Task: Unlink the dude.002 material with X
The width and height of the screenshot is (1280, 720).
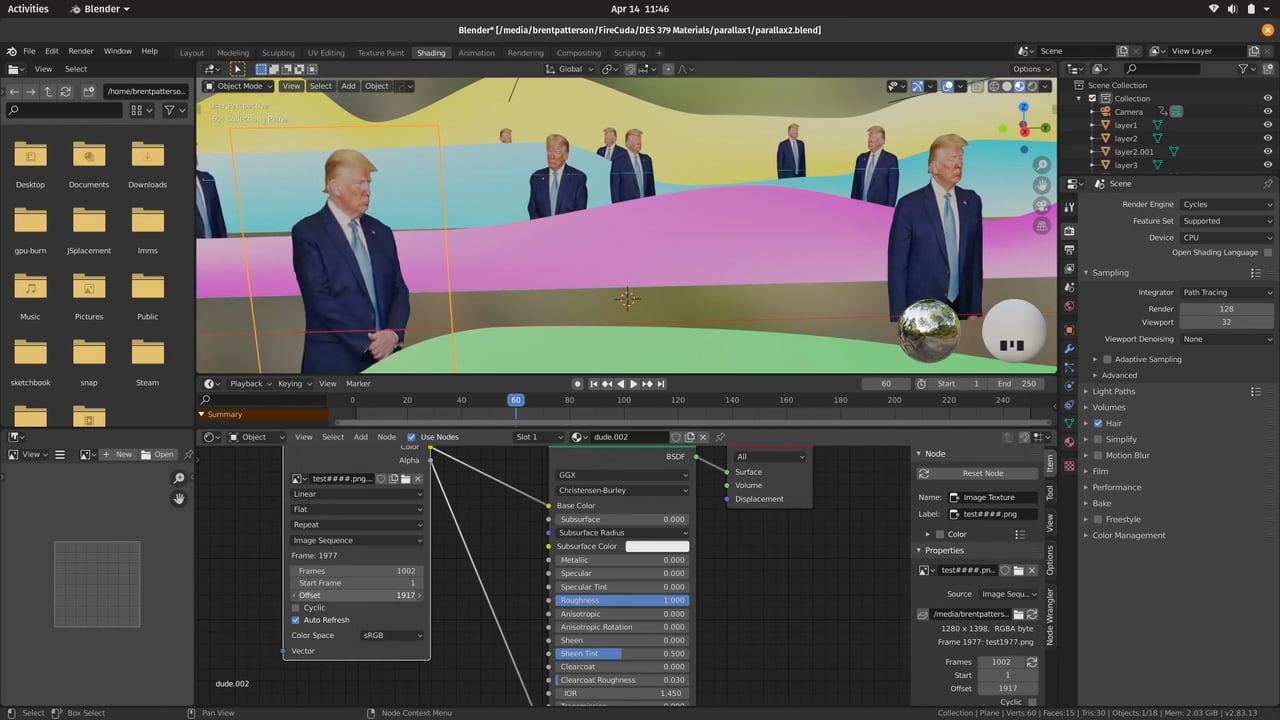Action: click(704, 437)
